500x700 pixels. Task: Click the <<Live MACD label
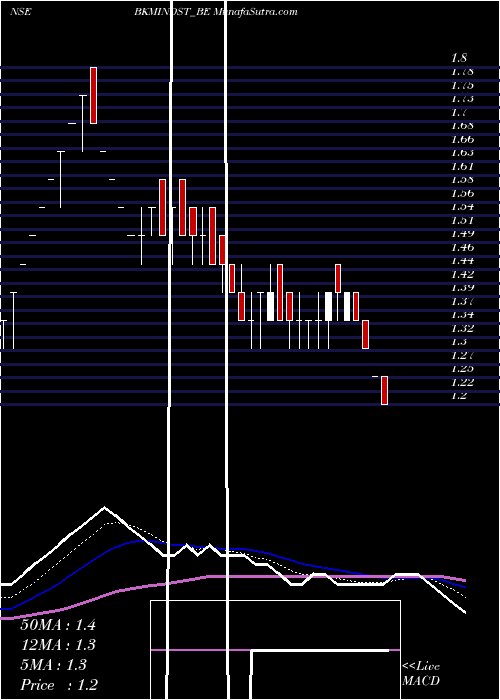tap(421, 674)
